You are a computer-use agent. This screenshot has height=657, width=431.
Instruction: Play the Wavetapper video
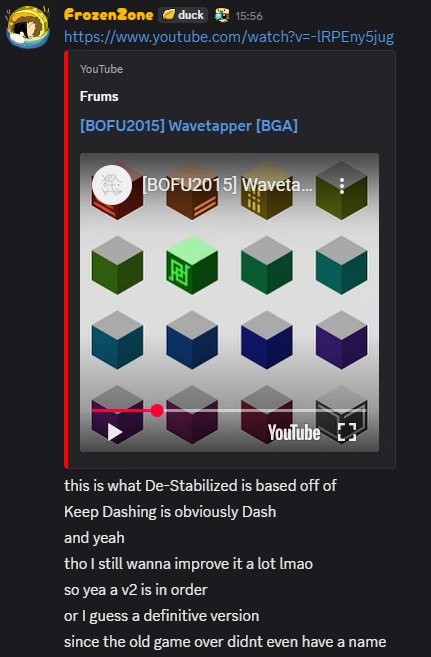(x=114, y=432)
